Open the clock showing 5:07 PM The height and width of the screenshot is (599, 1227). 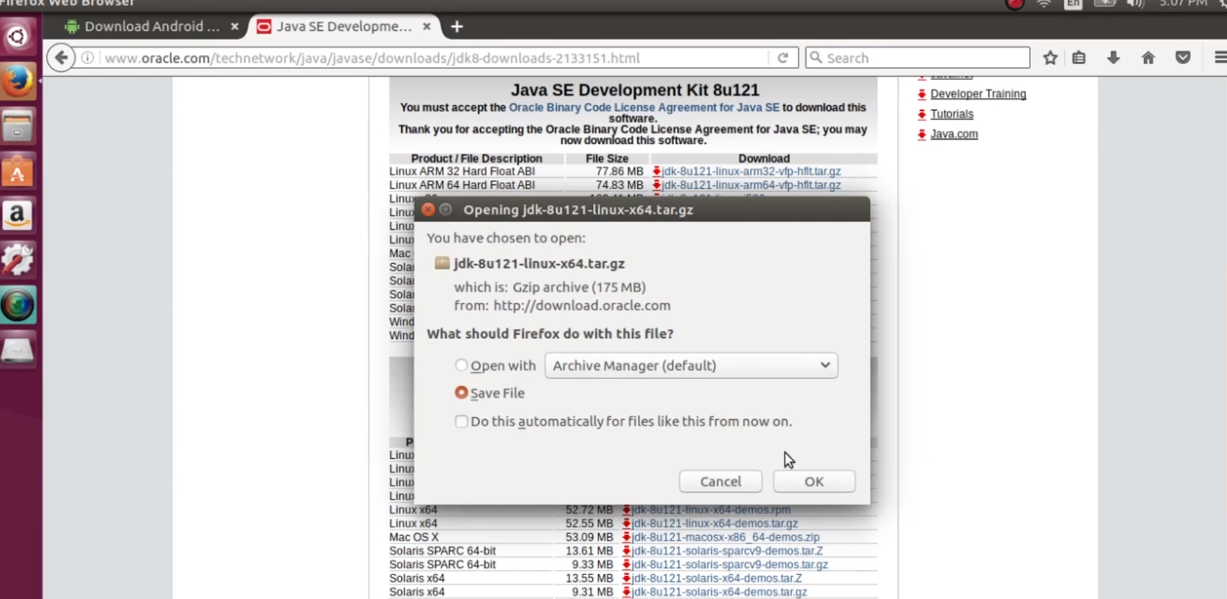click(x=1183, y=4)
